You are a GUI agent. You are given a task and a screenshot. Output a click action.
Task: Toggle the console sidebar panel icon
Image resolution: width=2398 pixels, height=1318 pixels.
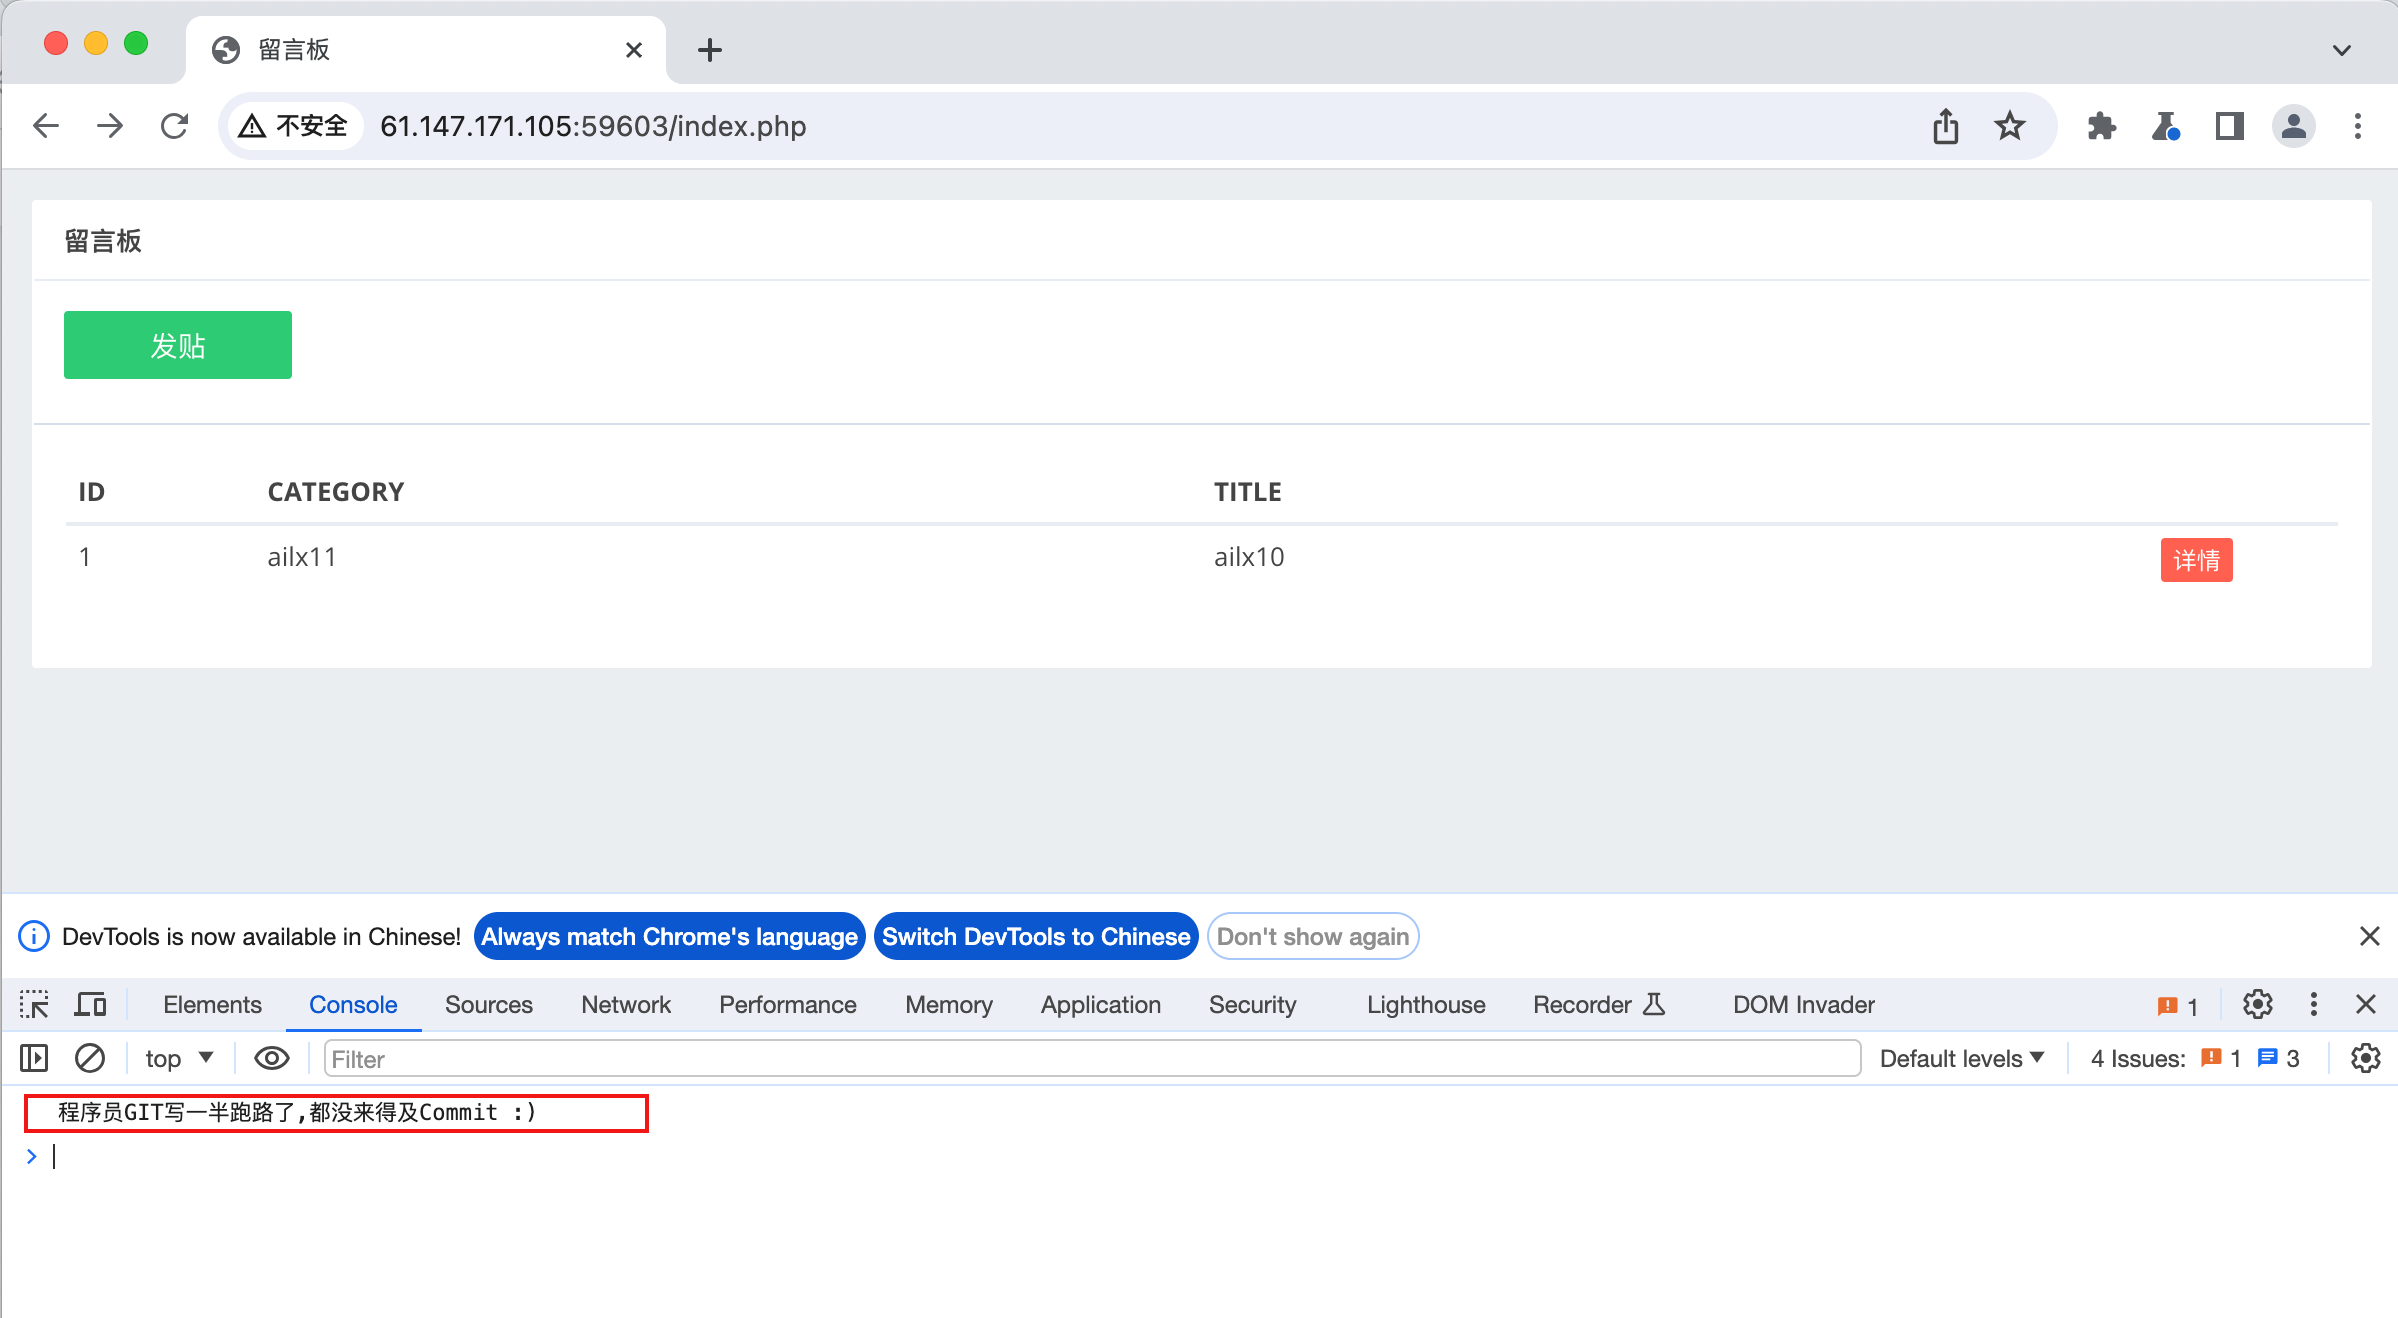point(34,1058)
